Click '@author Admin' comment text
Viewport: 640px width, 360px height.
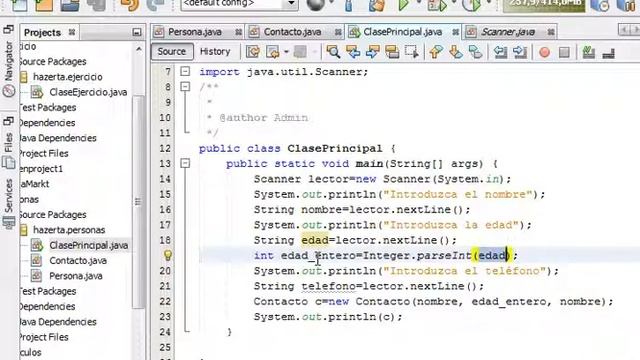pyautogui.click(x=264, y=118)
